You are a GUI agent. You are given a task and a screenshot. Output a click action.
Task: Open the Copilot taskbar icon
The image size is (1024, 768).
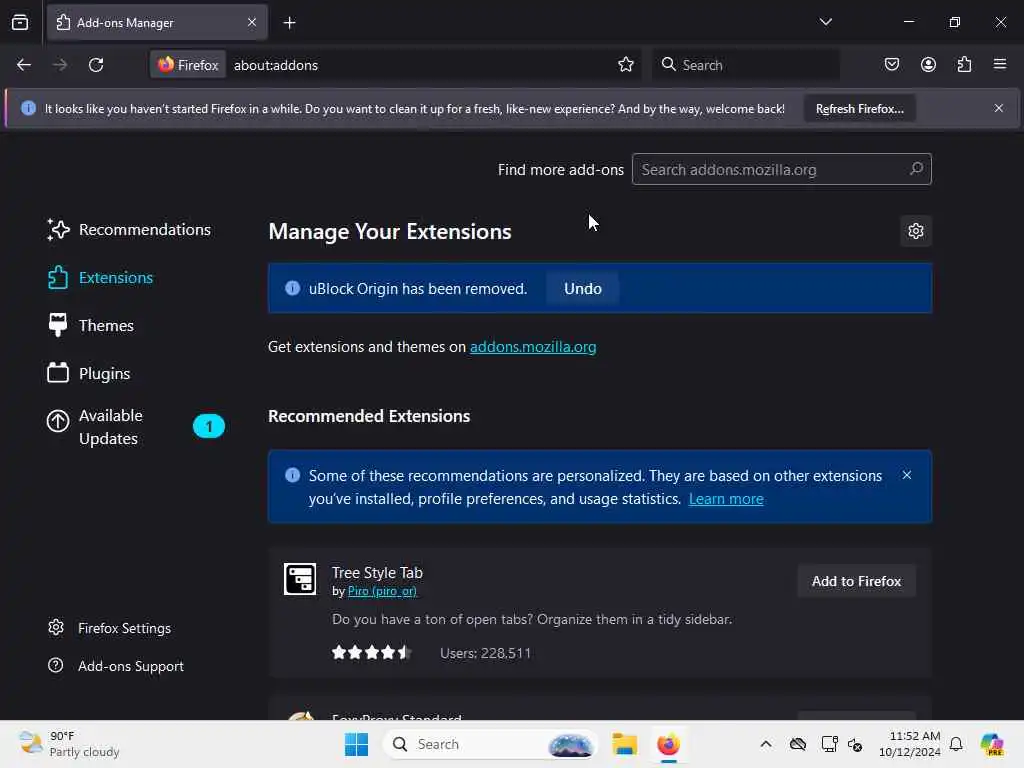[992, 744]
